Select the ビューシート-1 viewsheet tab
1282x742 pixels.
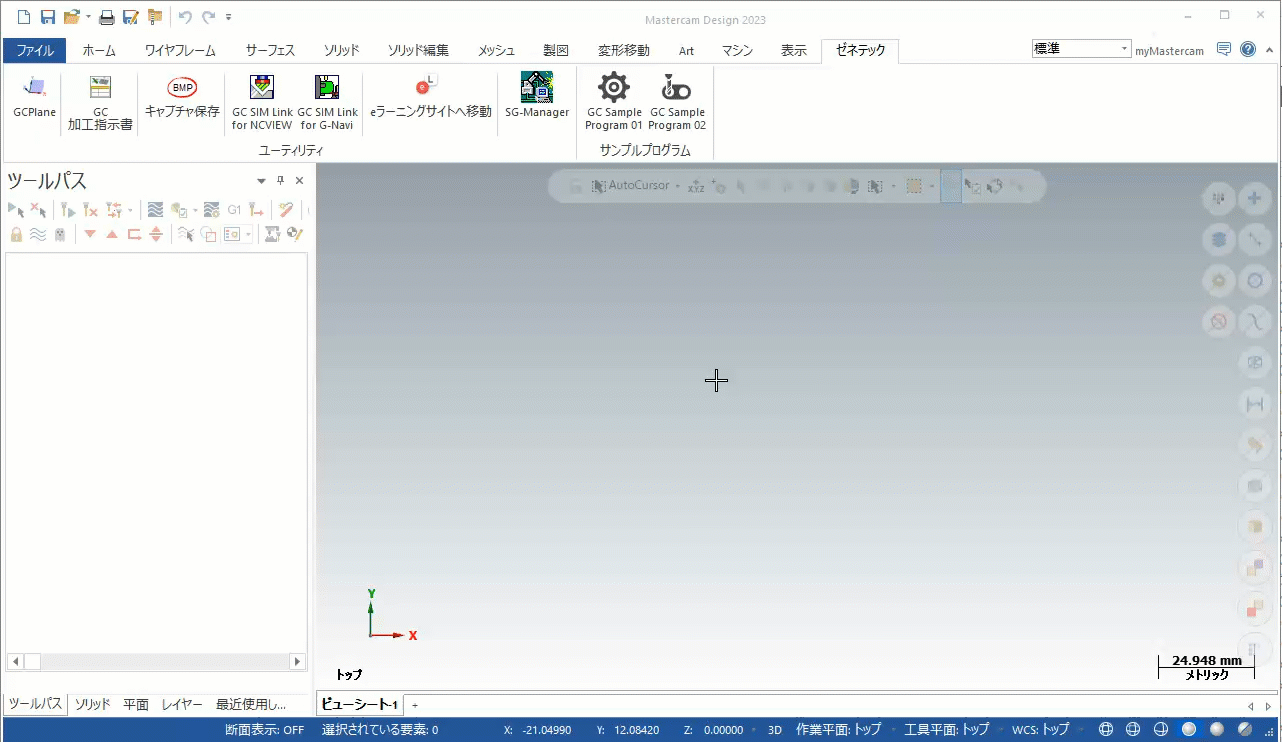coord(361,705)
